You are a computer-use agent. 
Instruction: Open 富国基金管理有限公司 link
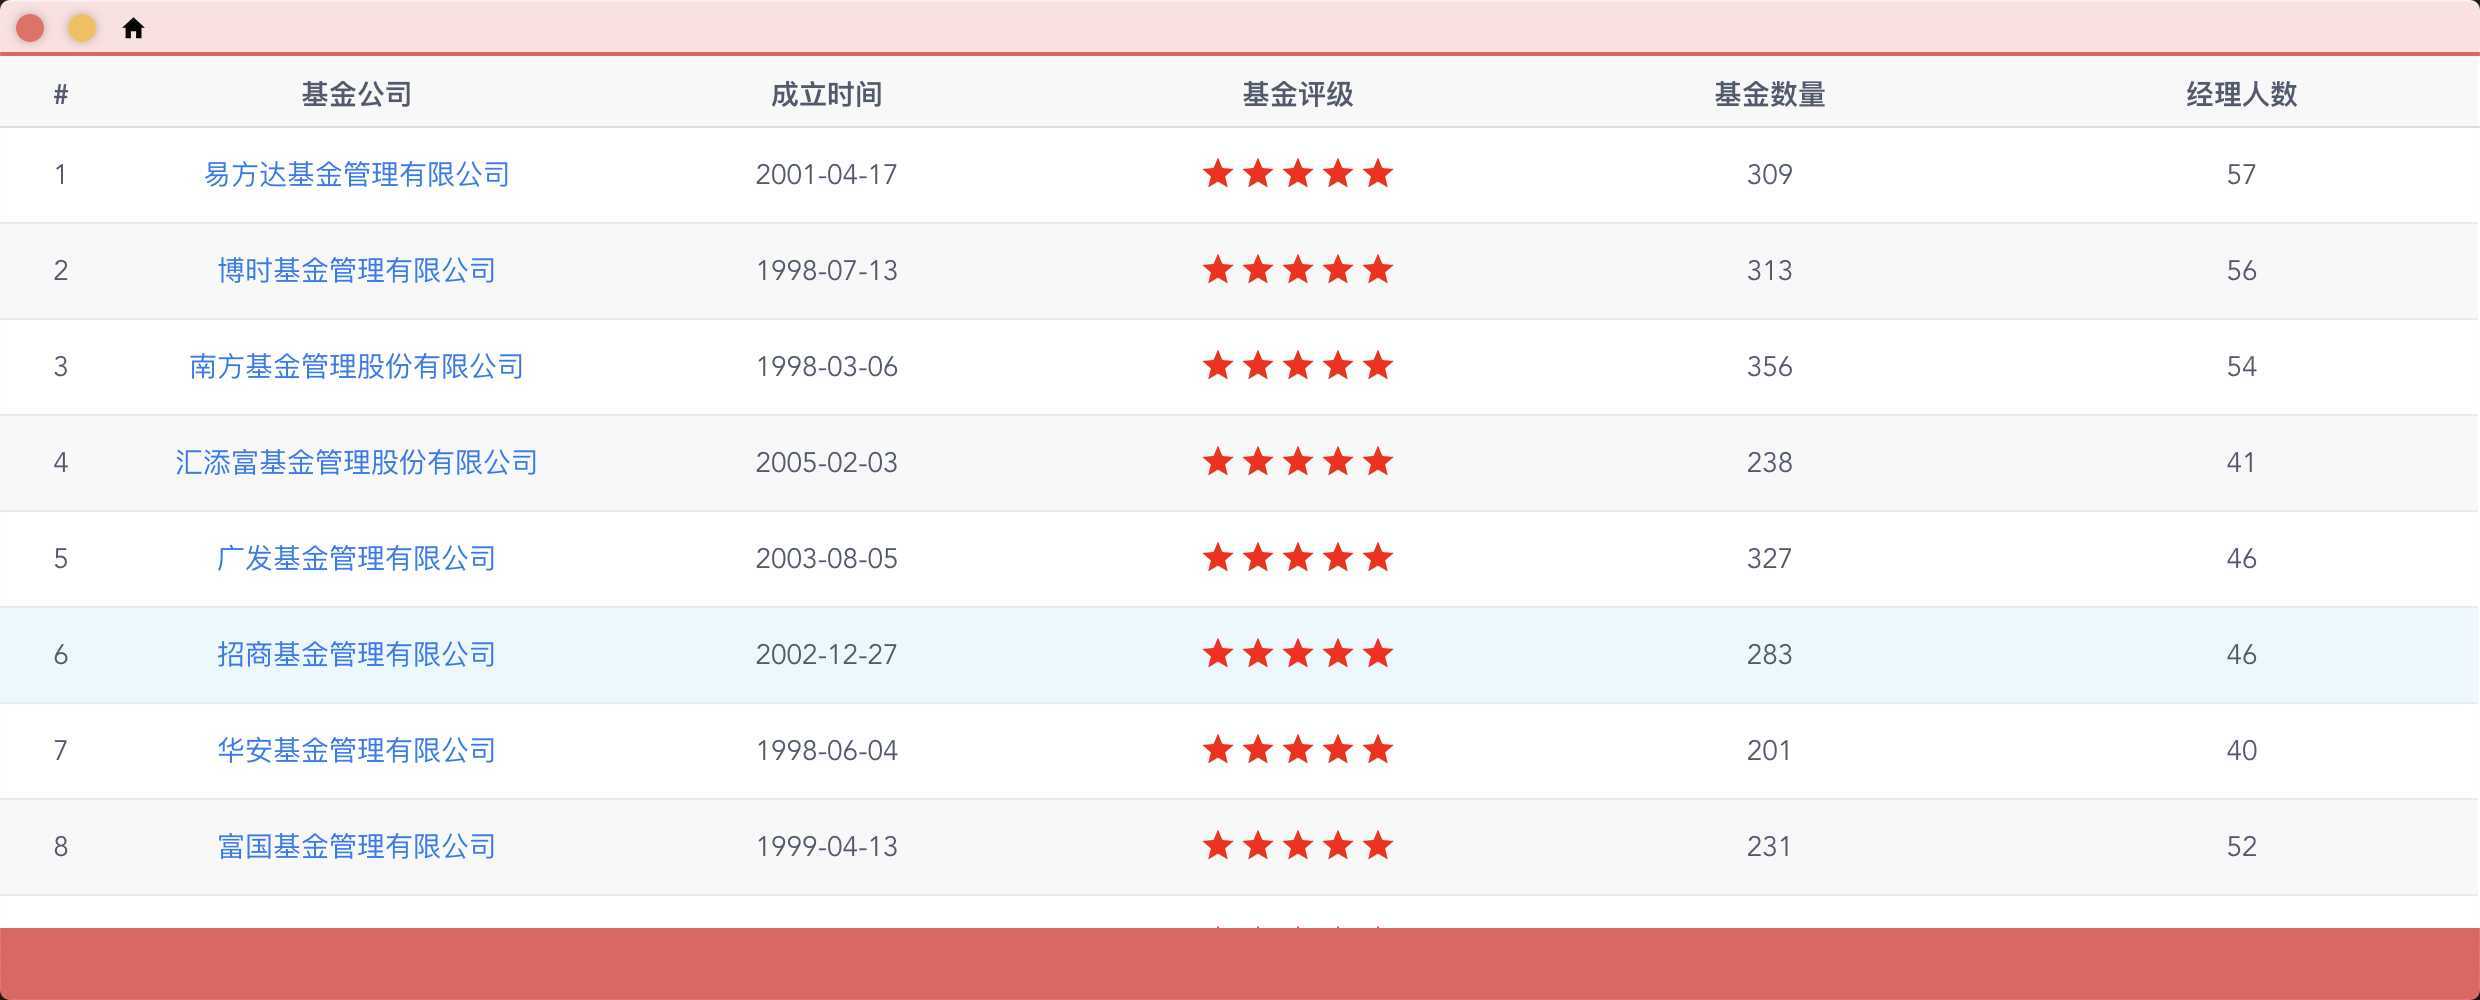(357, 846)
